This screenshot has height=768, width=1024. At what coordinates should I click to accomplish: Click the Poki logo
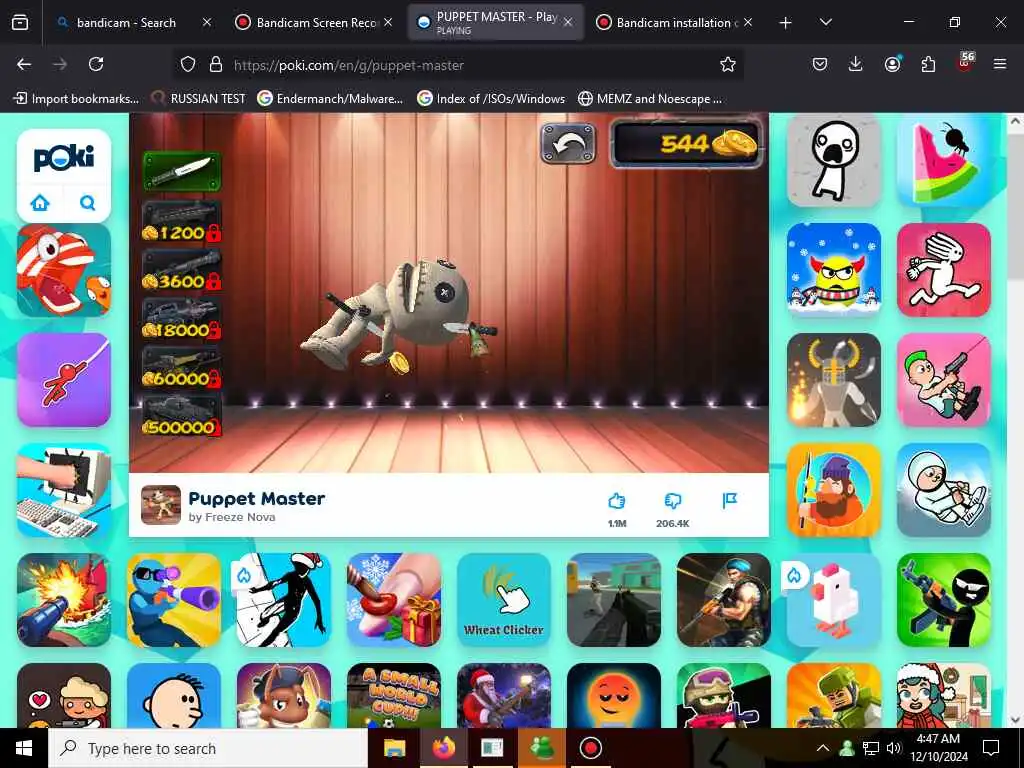click(64, 159)
